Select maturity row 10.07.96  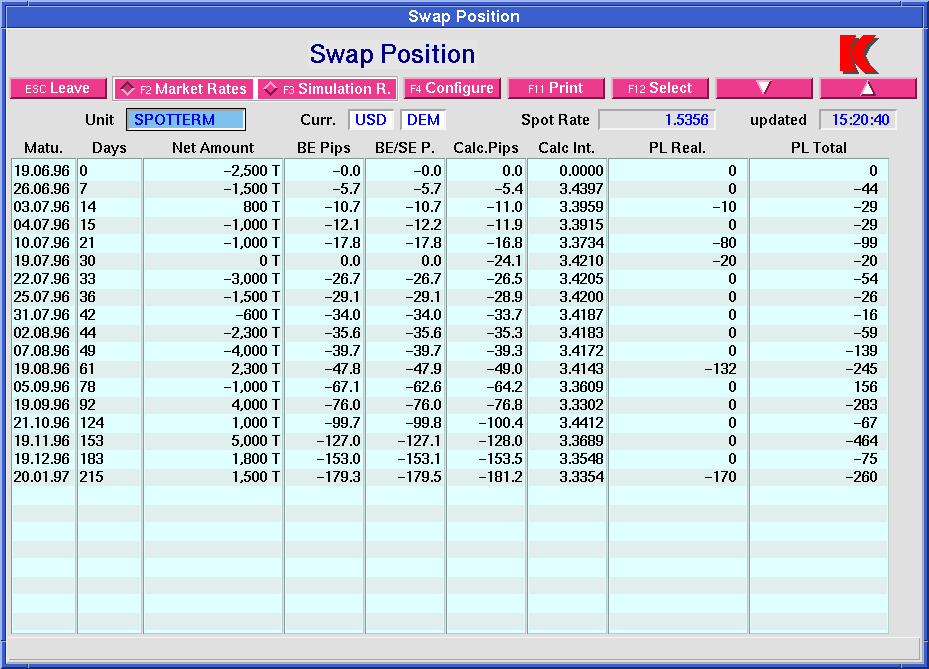point(450,243)
